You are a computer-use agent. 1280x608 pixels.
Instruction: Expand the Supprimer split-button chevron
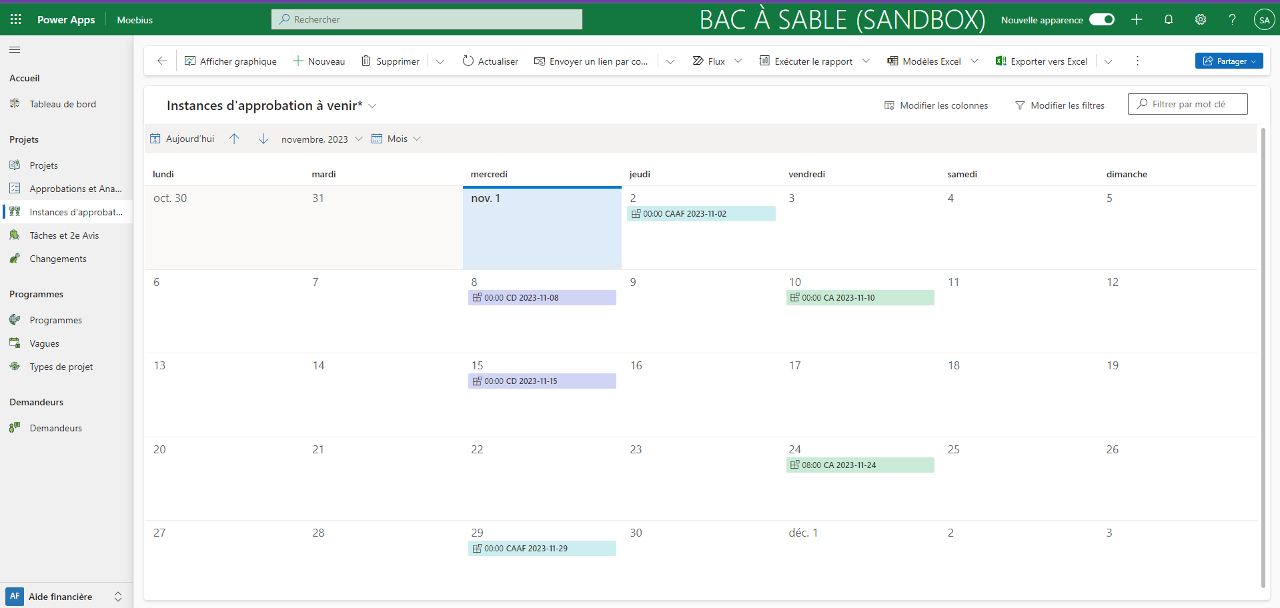pos(440,61)
